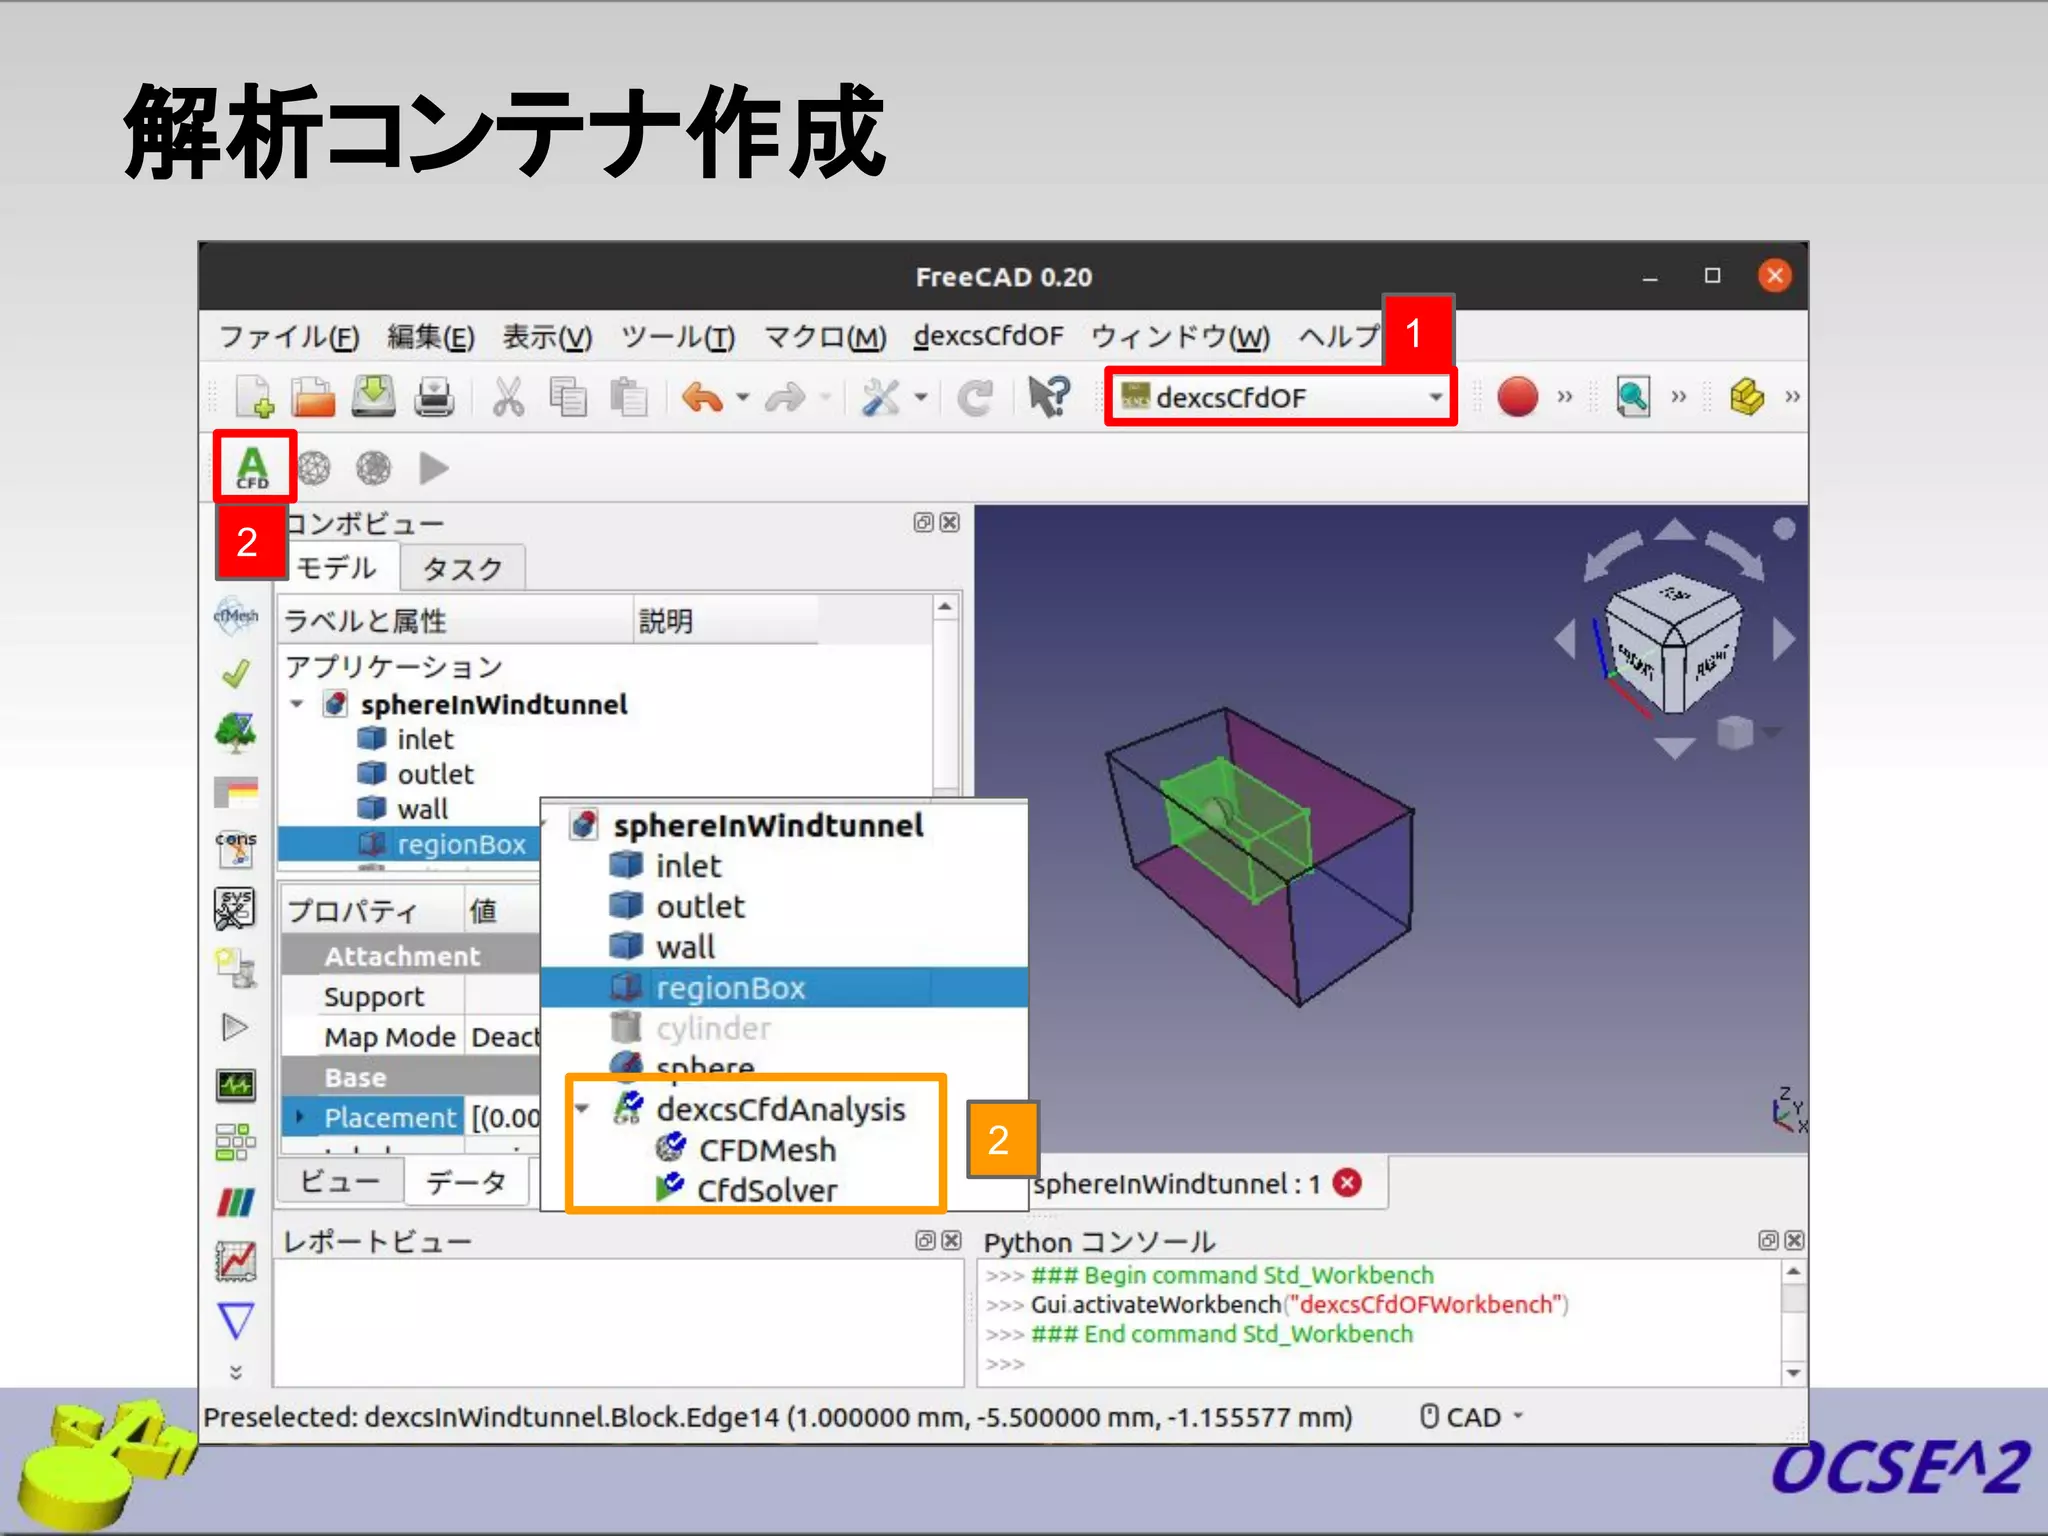Image resolution: width=2048 pixels, height=1536 pixels.
Task: Switch to the タスク tab
Action: click(x=462, y=569)
